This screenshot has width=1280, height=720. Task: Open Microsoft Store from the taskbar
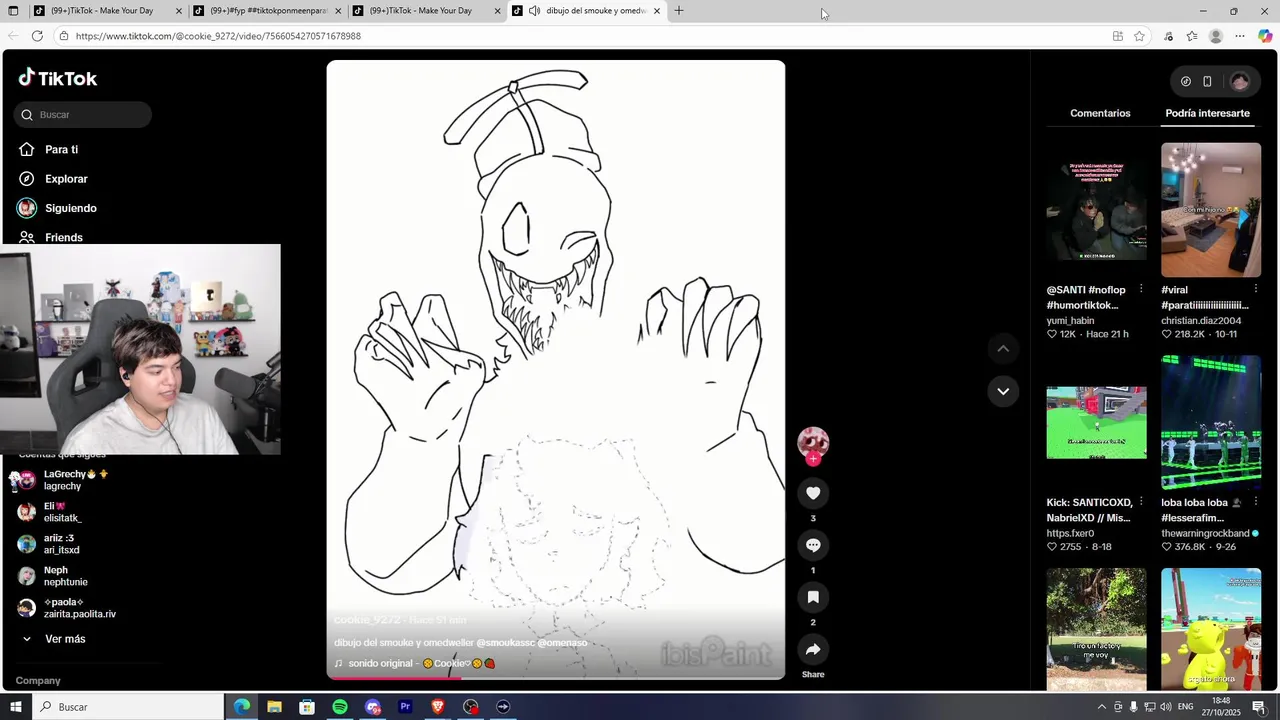(x=307, y=707)
